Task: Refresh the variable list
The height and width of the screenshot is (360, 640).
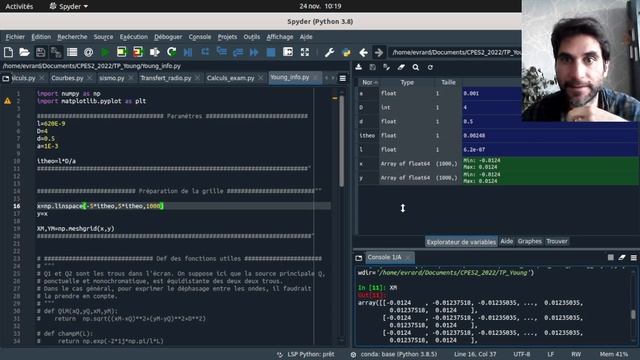Action: (430, 67)
